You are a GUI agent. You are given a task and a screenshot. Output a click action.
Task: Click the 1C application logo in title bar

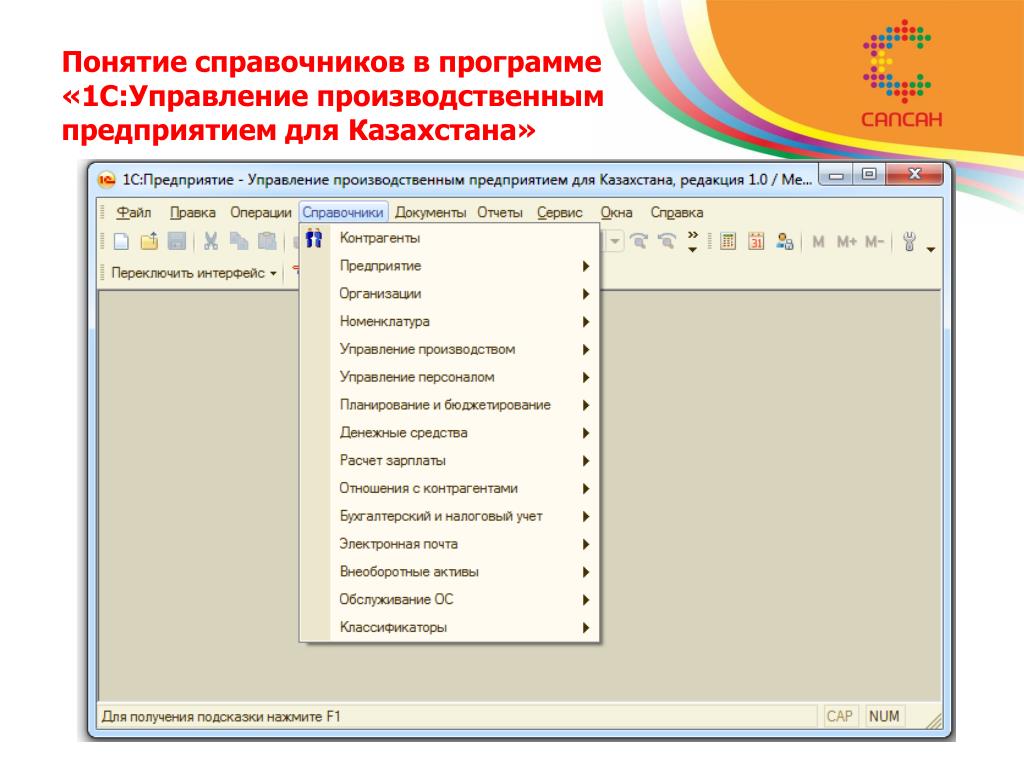click(x=106, y=180)
